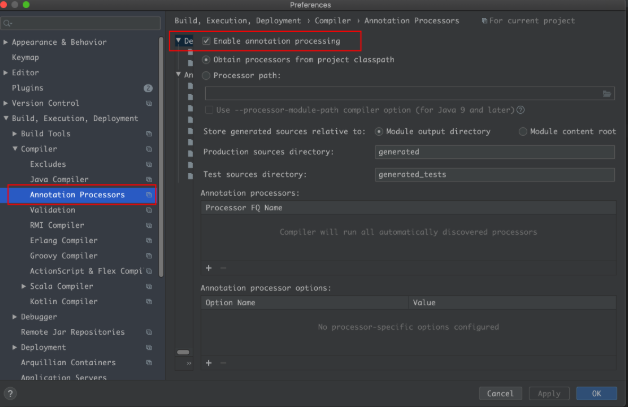
Task: Select Validation in the settings tree
Action: pos(52,210)
